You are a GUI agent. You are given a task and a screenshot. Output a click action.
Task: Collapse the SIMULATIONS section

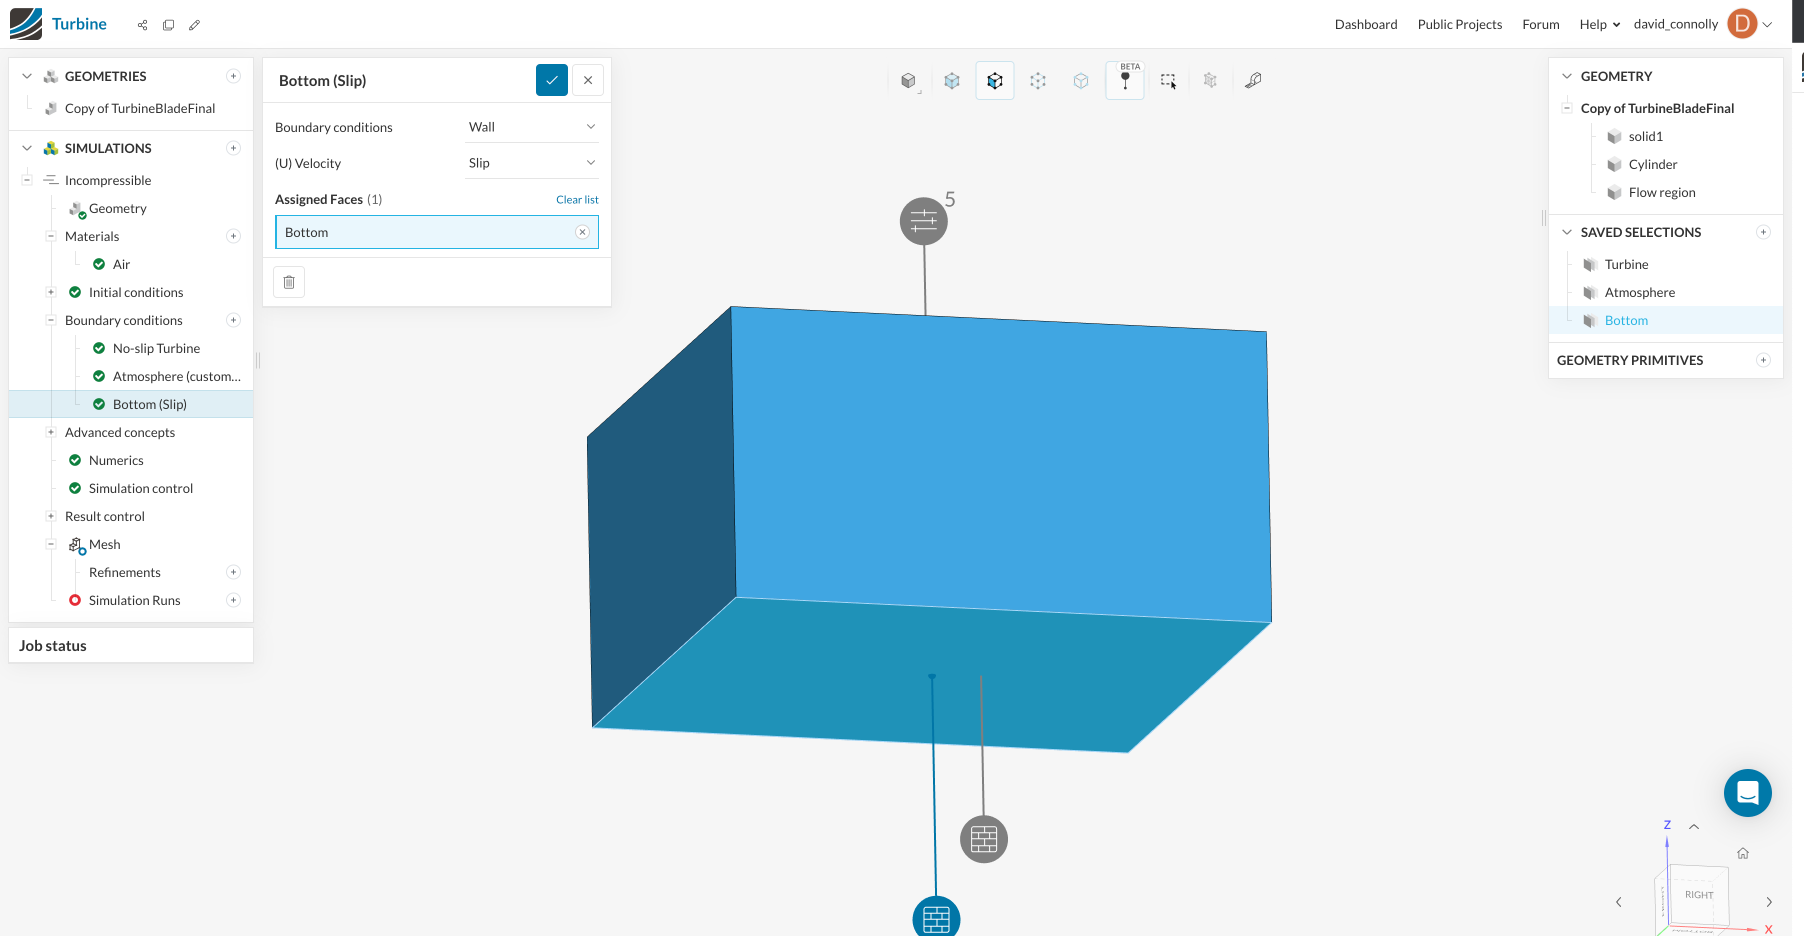27,148
